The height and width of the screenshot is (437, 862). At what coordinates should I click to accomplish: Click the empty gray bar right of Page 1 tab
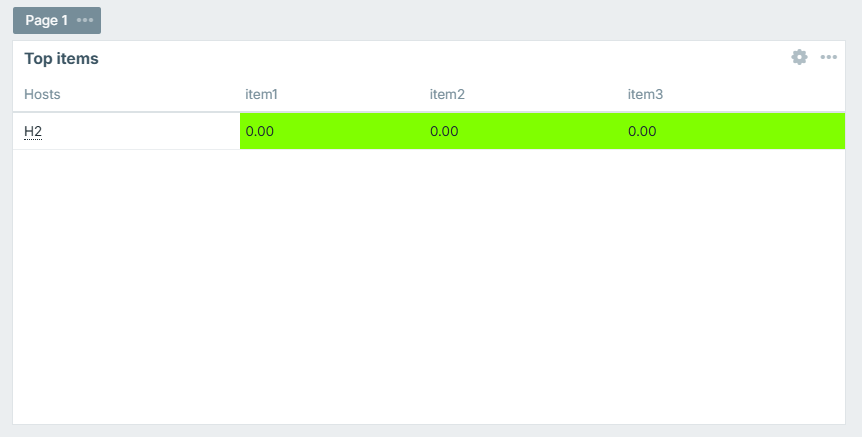click(480, 20)
